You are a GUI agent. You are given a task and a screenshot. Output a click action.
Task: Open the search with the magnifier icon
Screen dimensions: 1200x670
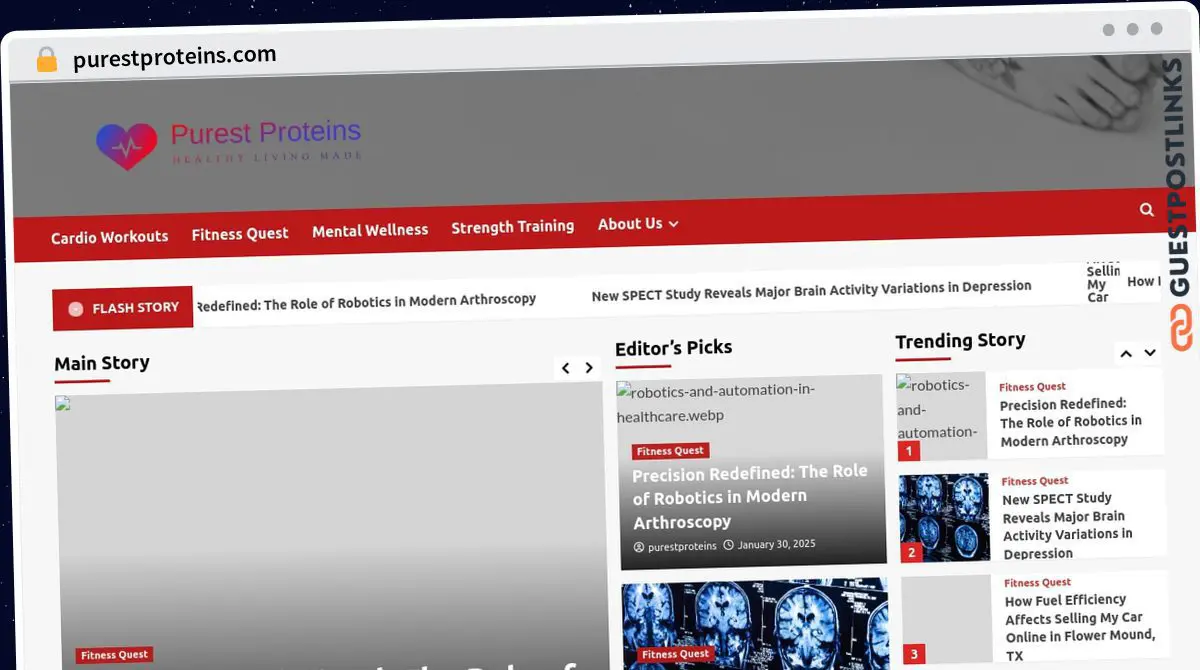tap(1146, 210)
